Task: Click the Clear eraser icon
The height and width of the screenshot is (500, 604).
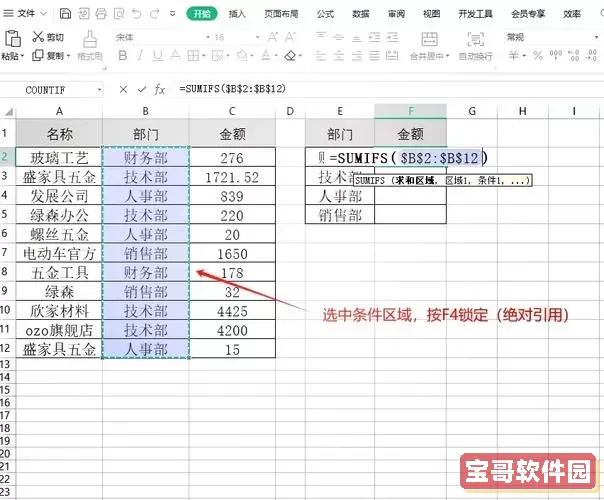Action: click(290, 56)
